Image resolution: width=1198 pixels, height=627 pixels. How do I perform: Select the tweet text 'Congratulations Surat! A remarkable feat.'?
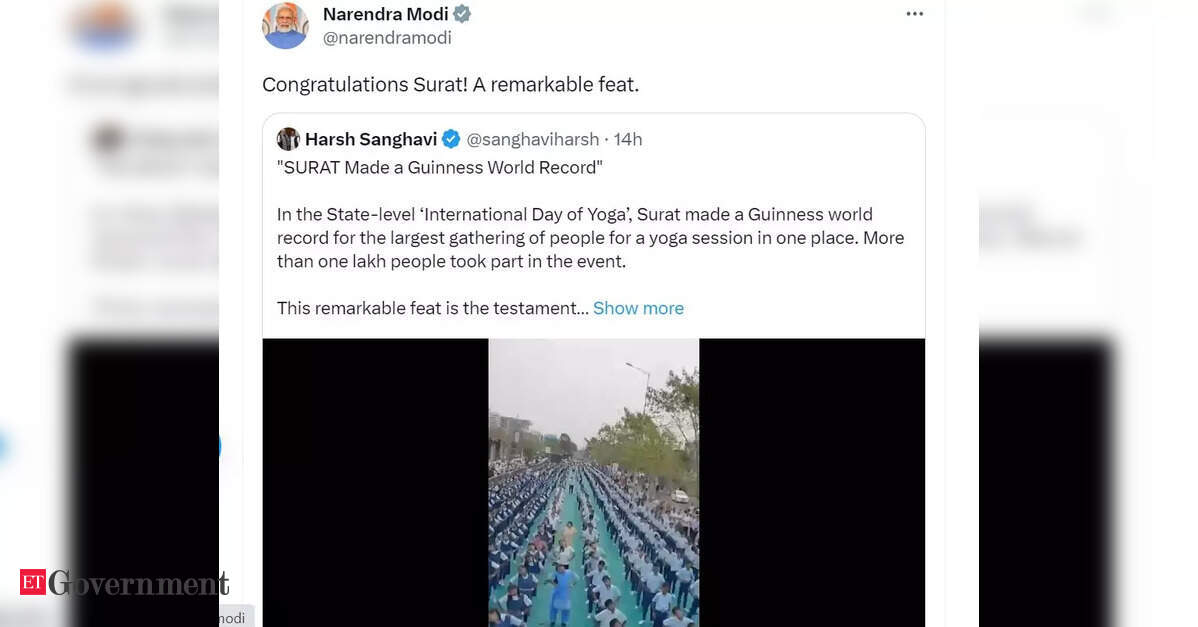450,84
